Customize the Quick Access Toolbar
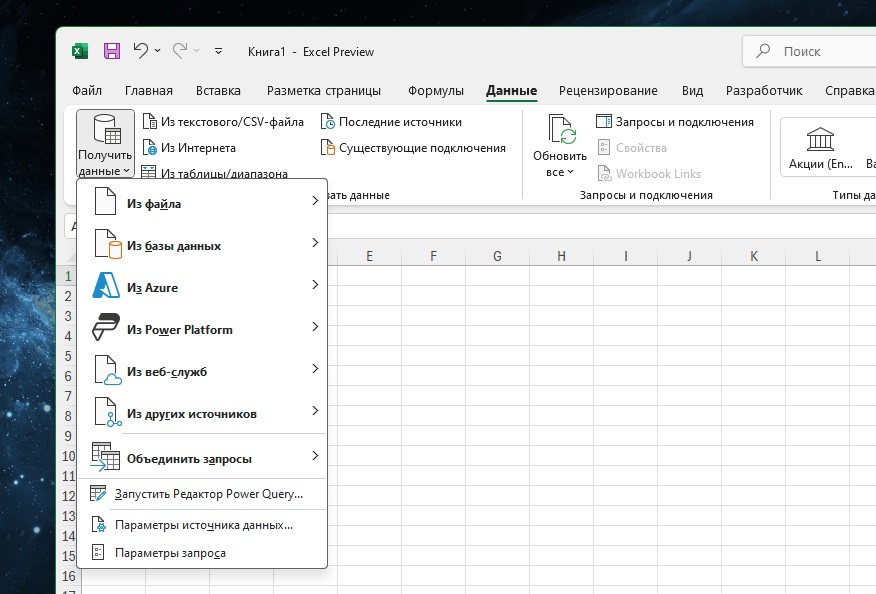Image resolution: width=876 pixels, height=594 pixels. (x=218, y=51)
